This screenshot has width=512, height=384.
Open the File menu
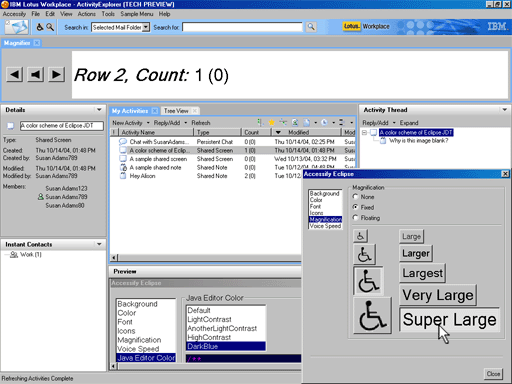tap(35, 14)
